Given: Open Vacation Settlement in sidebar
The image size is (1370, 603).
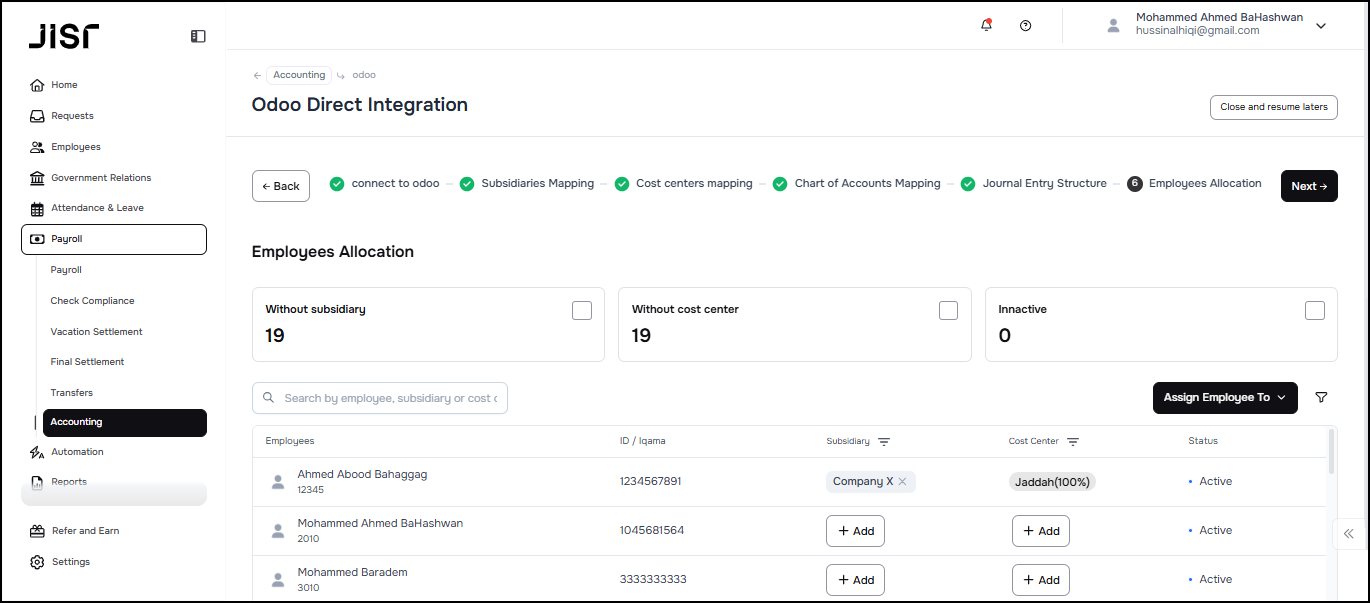Looking at the screenshot, I should pos(97,332).
